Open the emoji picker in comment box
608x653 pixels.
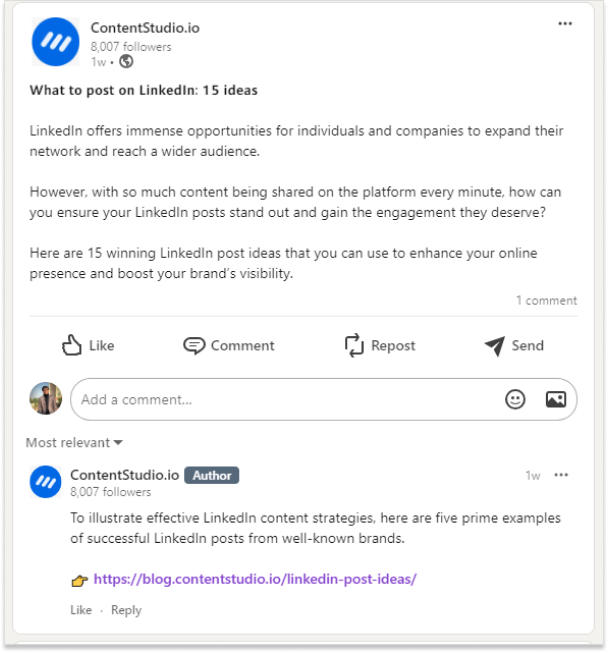tap(515, 399)
